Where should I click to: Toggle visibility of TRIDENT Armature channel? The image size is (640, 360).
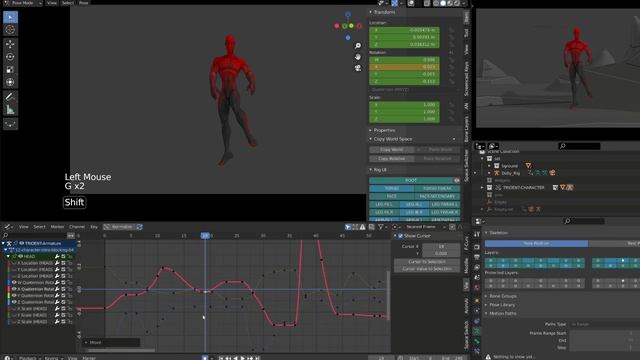21,243
